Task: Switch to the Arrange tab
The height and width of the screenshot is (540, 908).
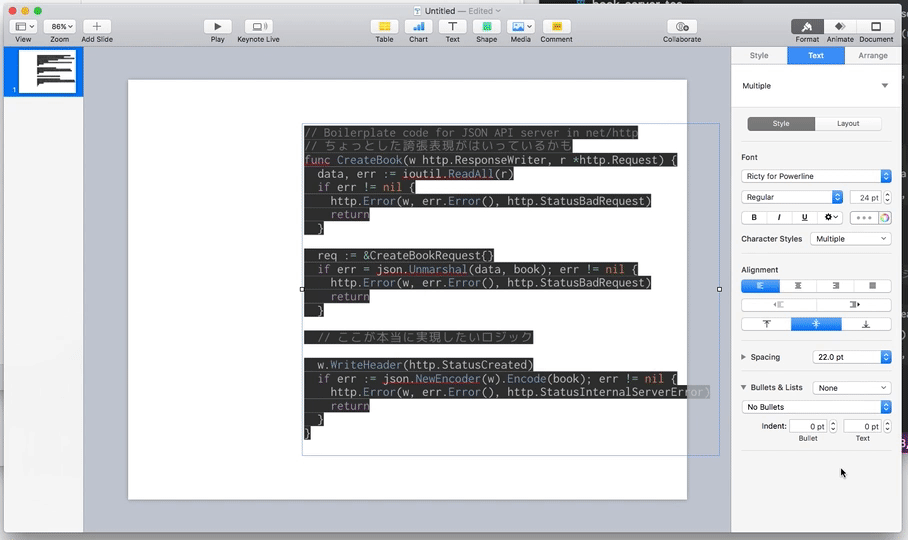Action: pyautogui.click(x=873, y=56)
